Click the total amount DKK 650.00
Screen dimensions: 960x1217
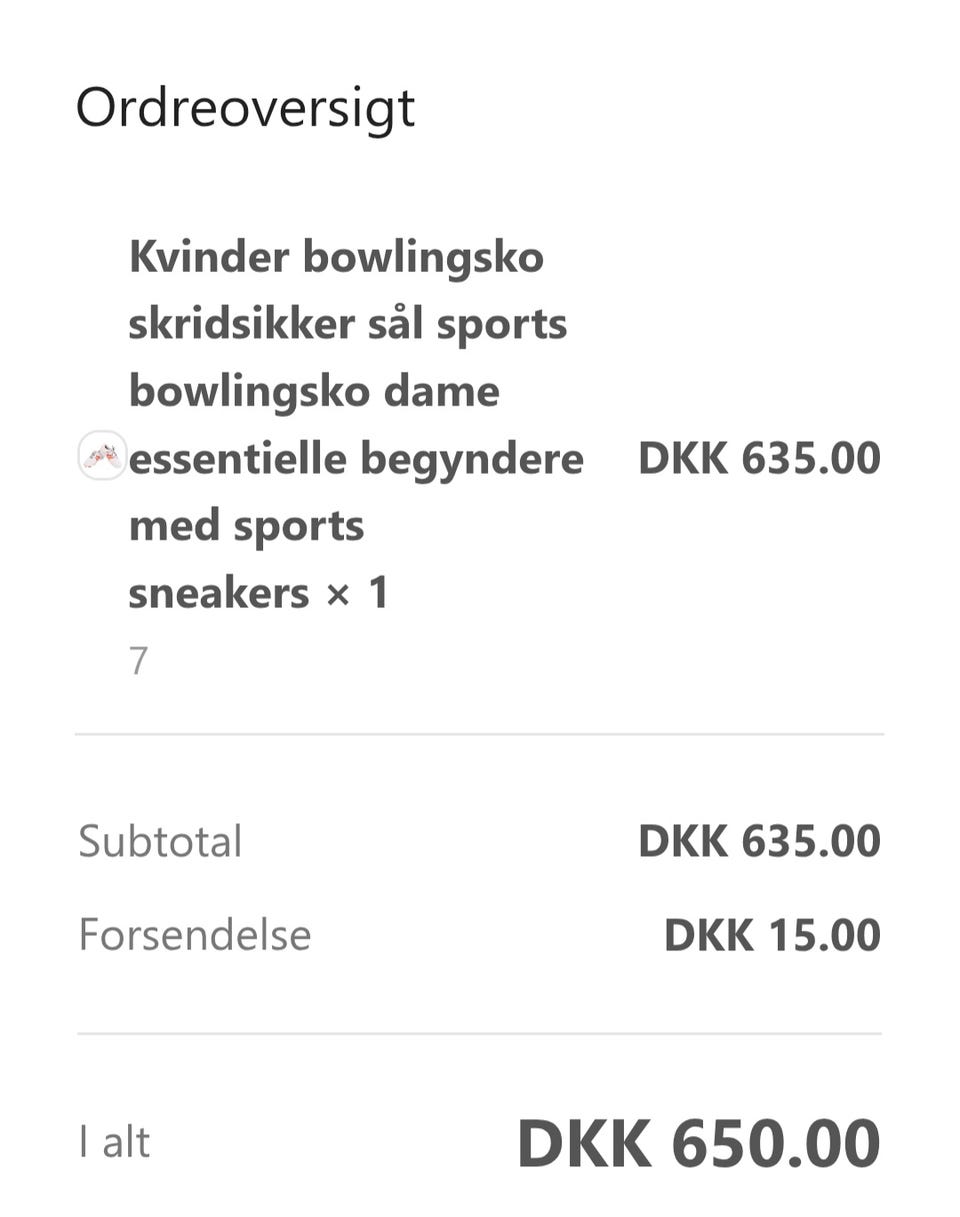(698, 1143)
